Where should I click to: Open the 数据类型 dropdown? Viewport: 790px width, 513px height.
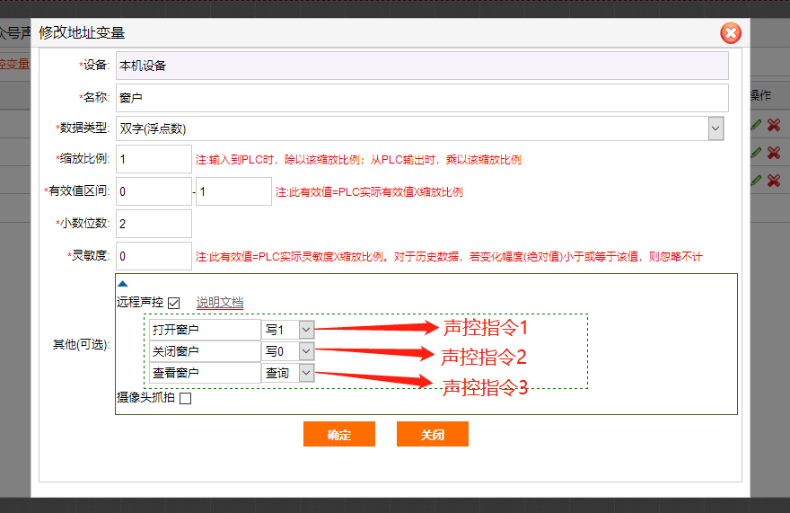(715, 128)
